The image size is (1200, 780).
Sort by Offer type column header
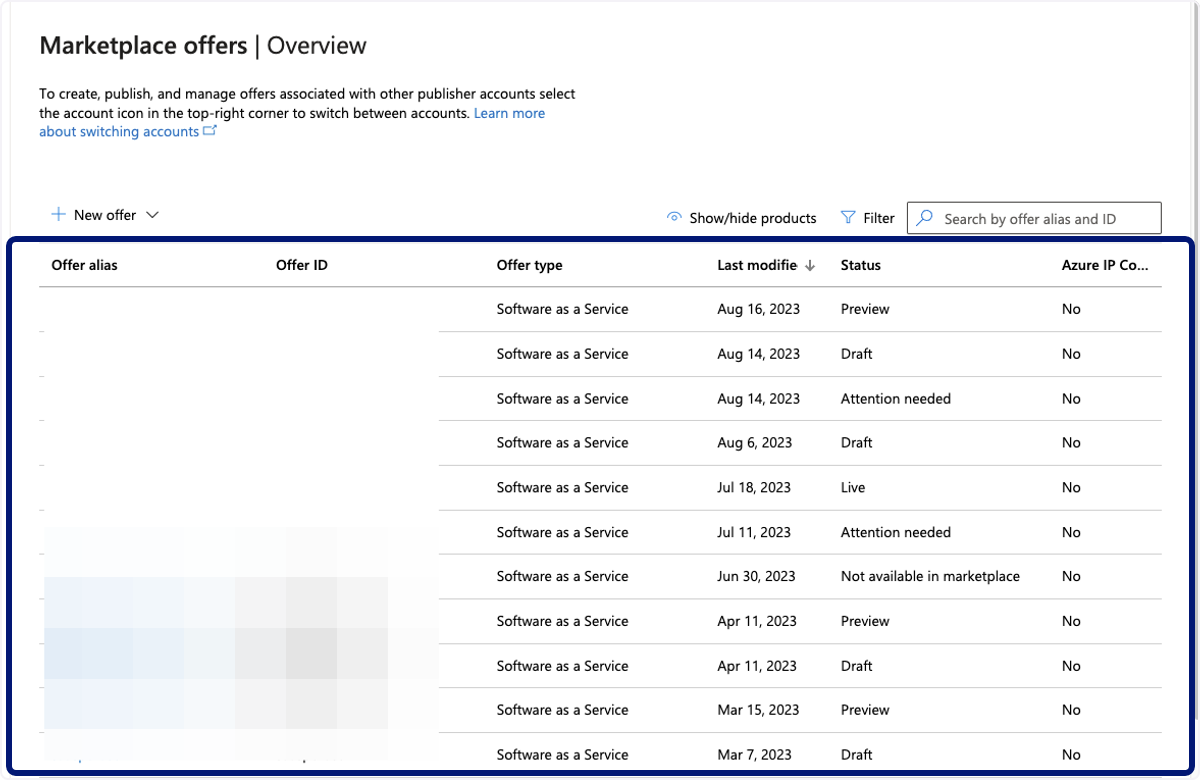[529, 265]
